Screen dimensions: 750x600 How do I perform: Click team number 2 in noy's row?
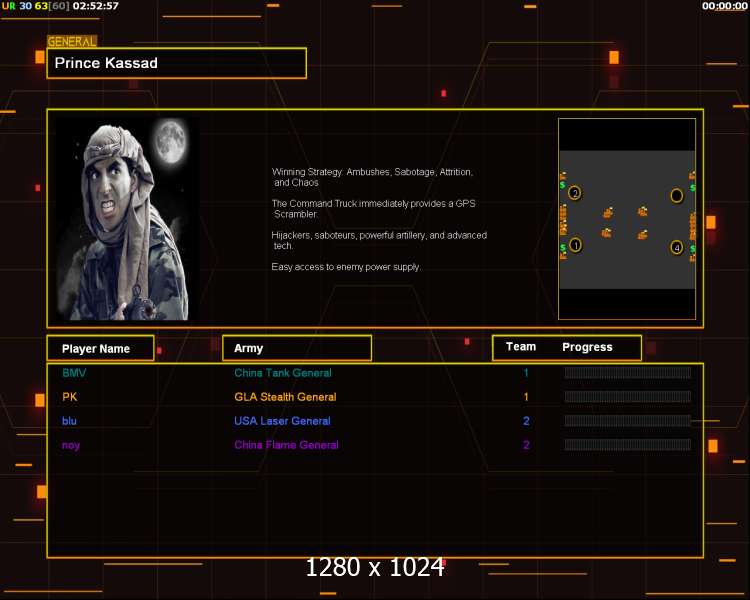526,444
